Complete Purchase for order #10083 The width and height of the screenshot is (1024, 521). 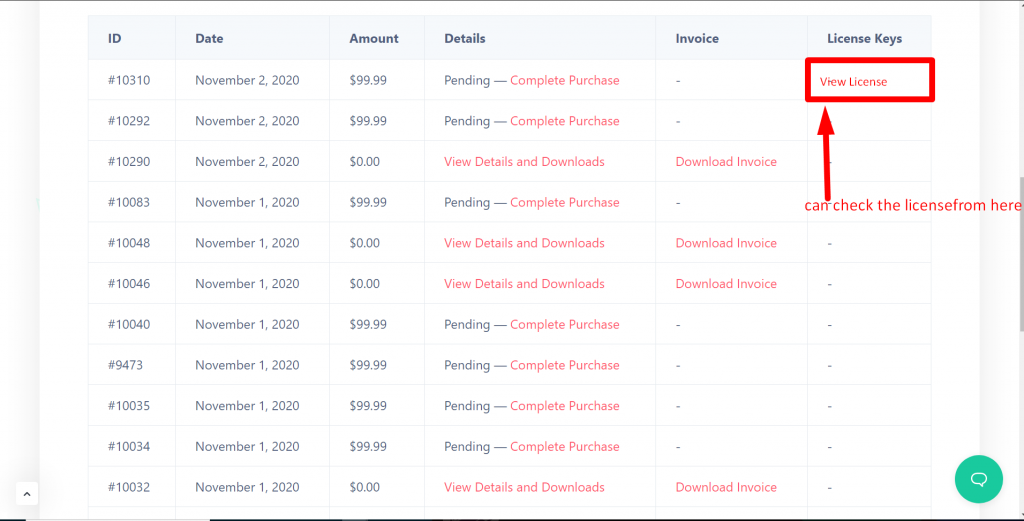pos(564,202)
